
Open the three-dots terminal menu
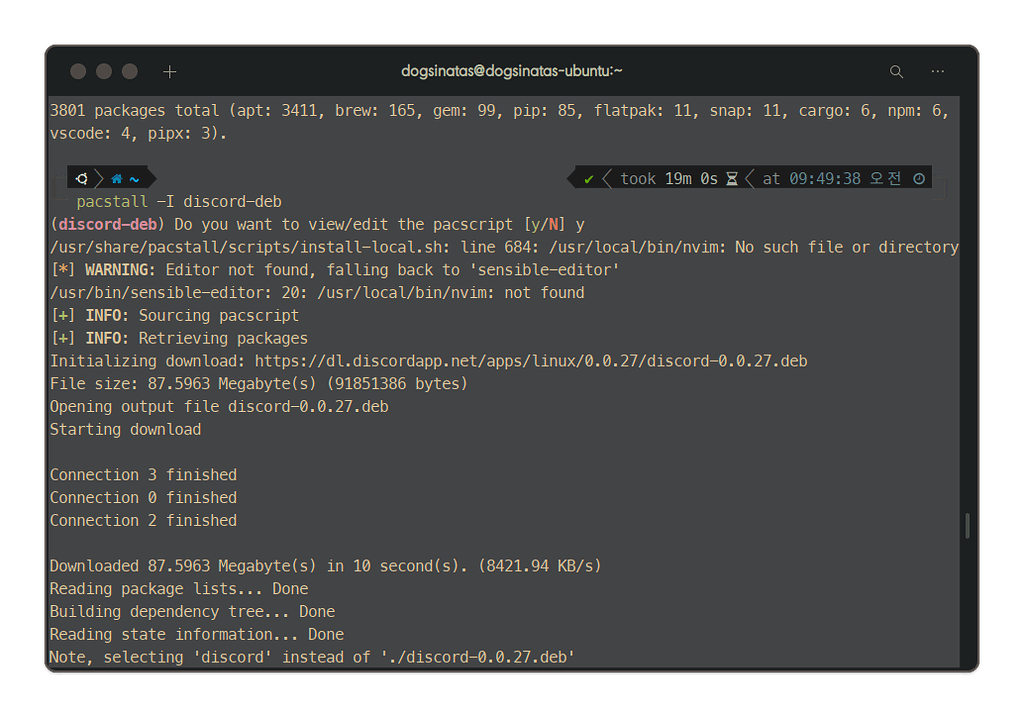937,72
